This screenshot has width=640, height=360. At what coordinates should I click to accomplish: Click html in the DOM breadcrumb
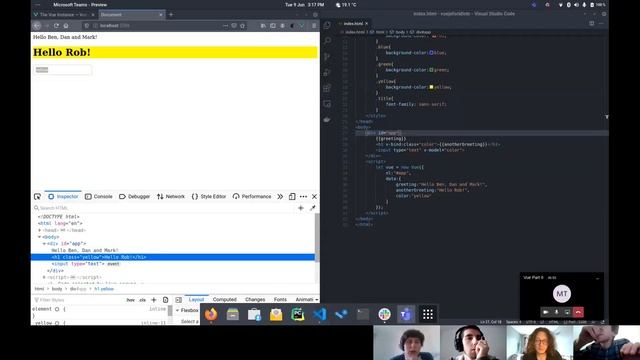click(x=39, y=289)
